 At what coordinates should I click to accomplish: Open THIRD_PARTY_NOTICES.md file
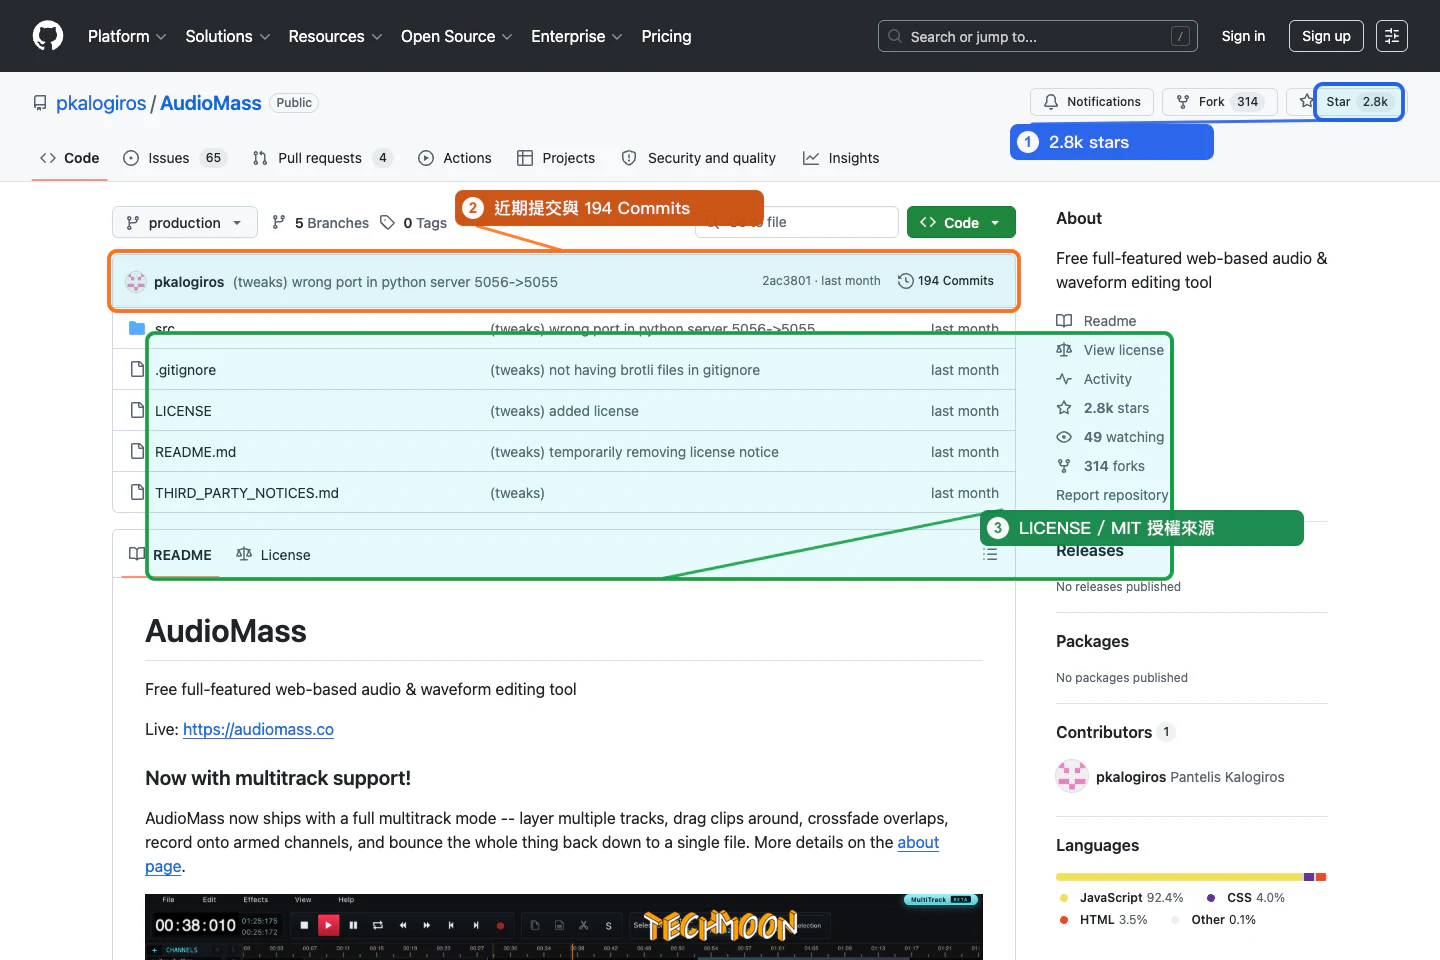pyautogui.click(x=247, y=493)
